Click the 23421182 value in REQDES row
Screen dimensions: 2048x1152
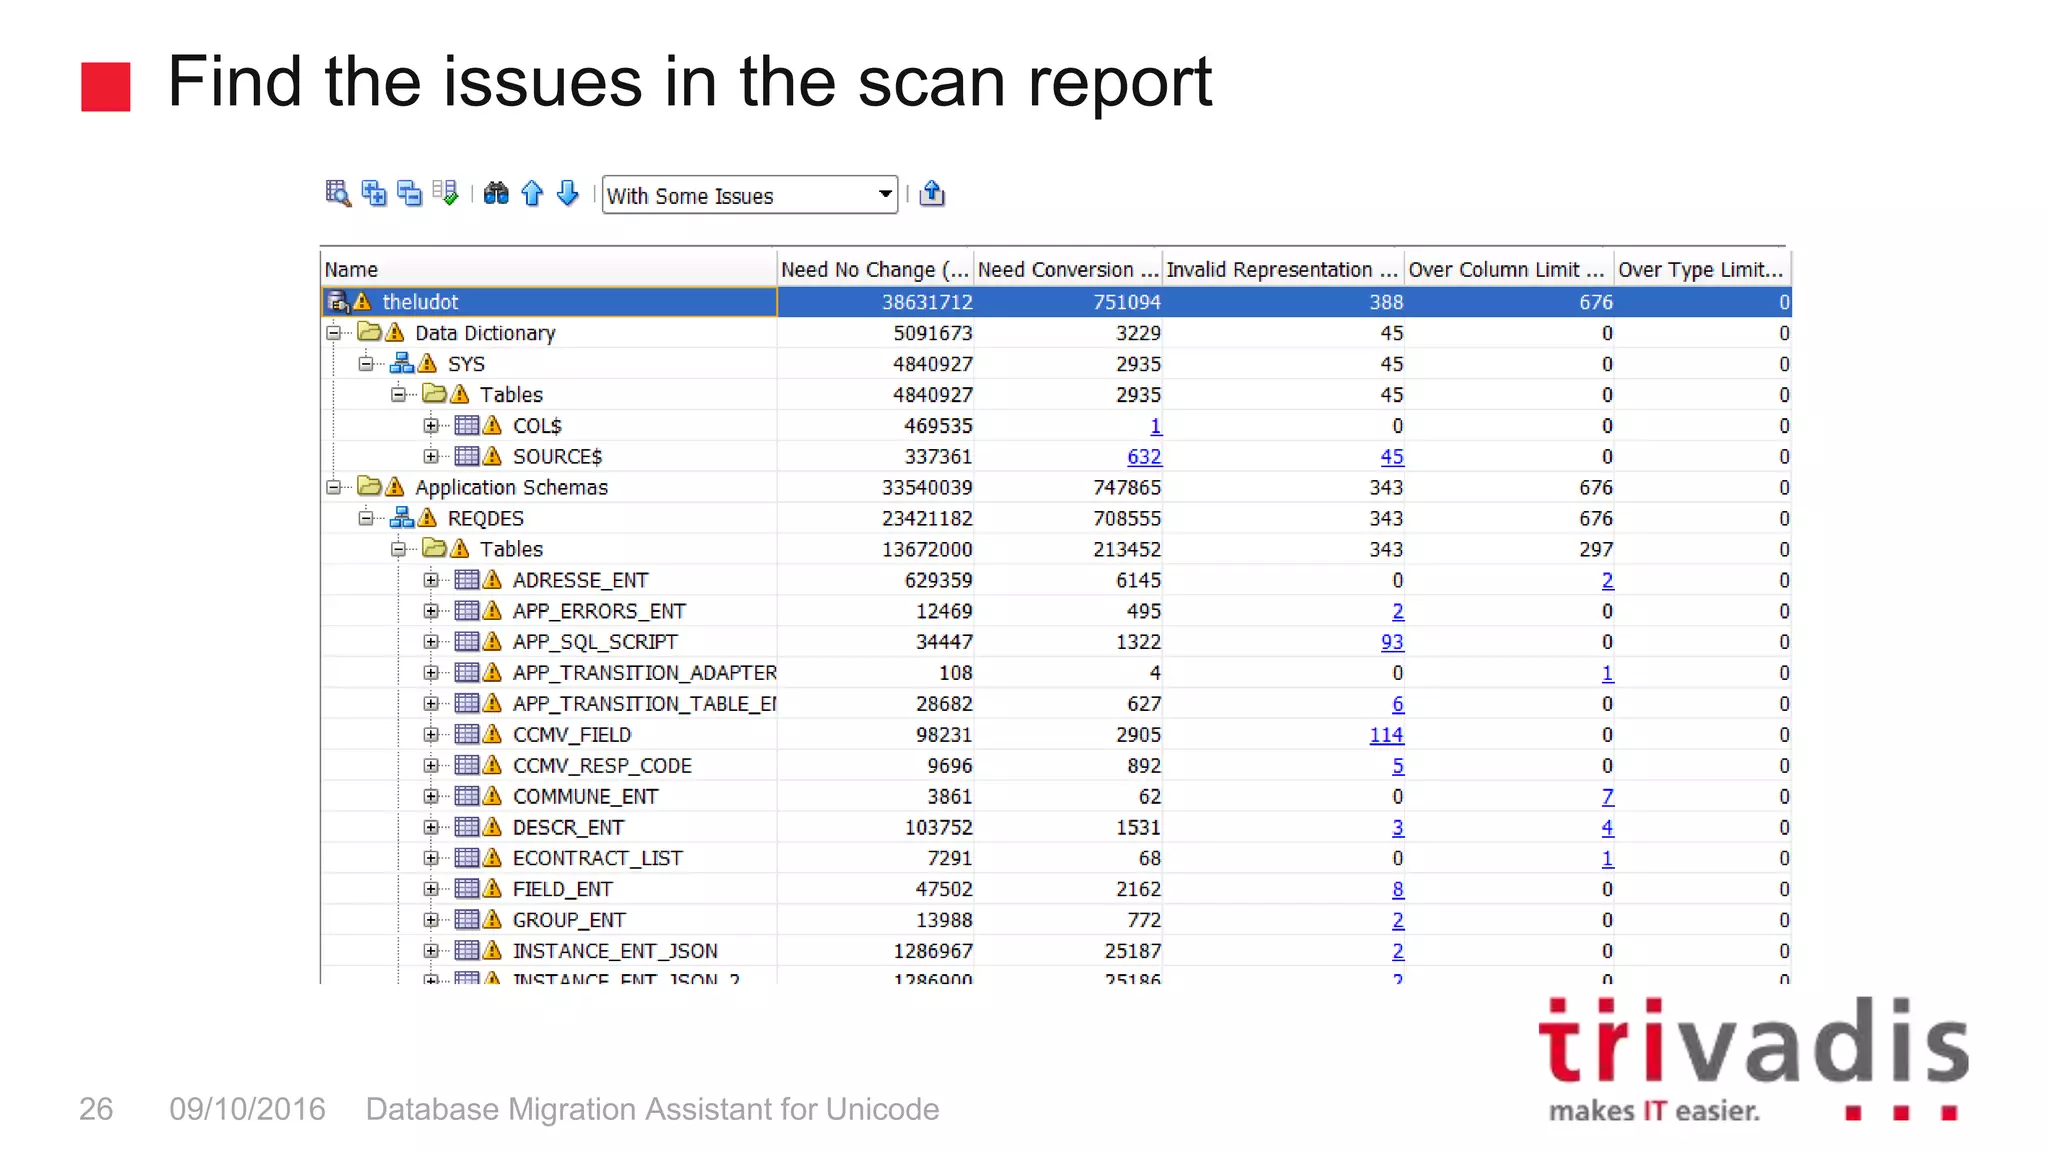927,518
